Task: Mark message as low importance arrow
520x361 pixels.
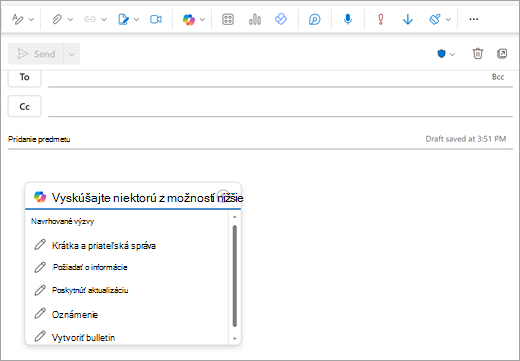Action: tap(408, 19)
